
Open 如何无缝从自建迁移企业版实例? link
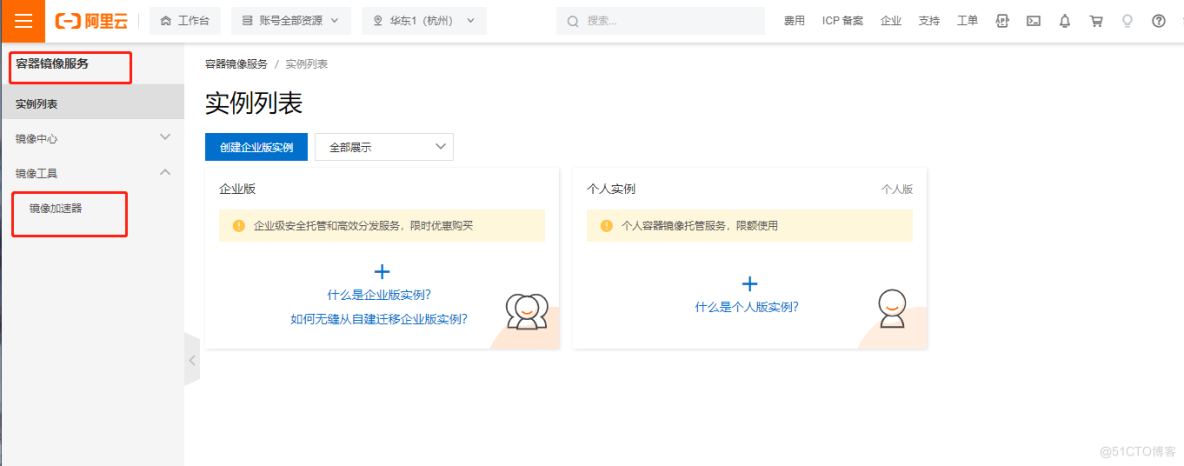[x=379, y=319]
